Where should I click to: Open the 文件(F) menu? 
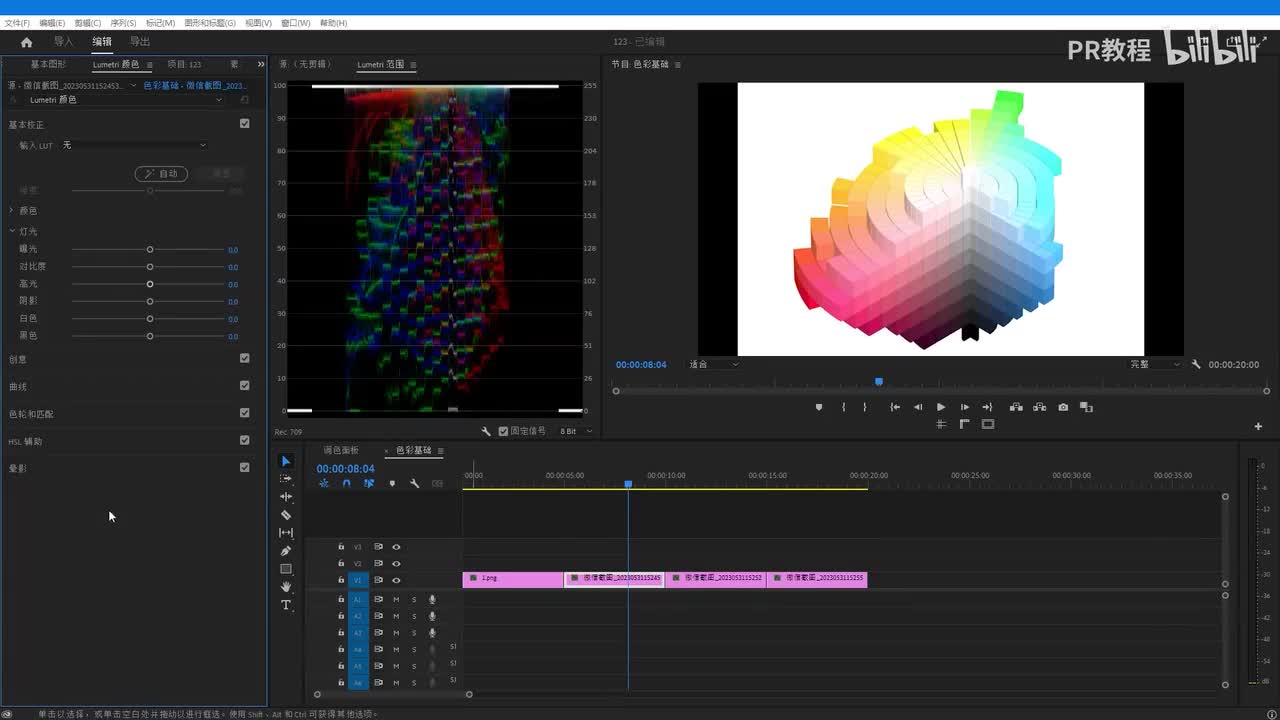pos(17,23)
